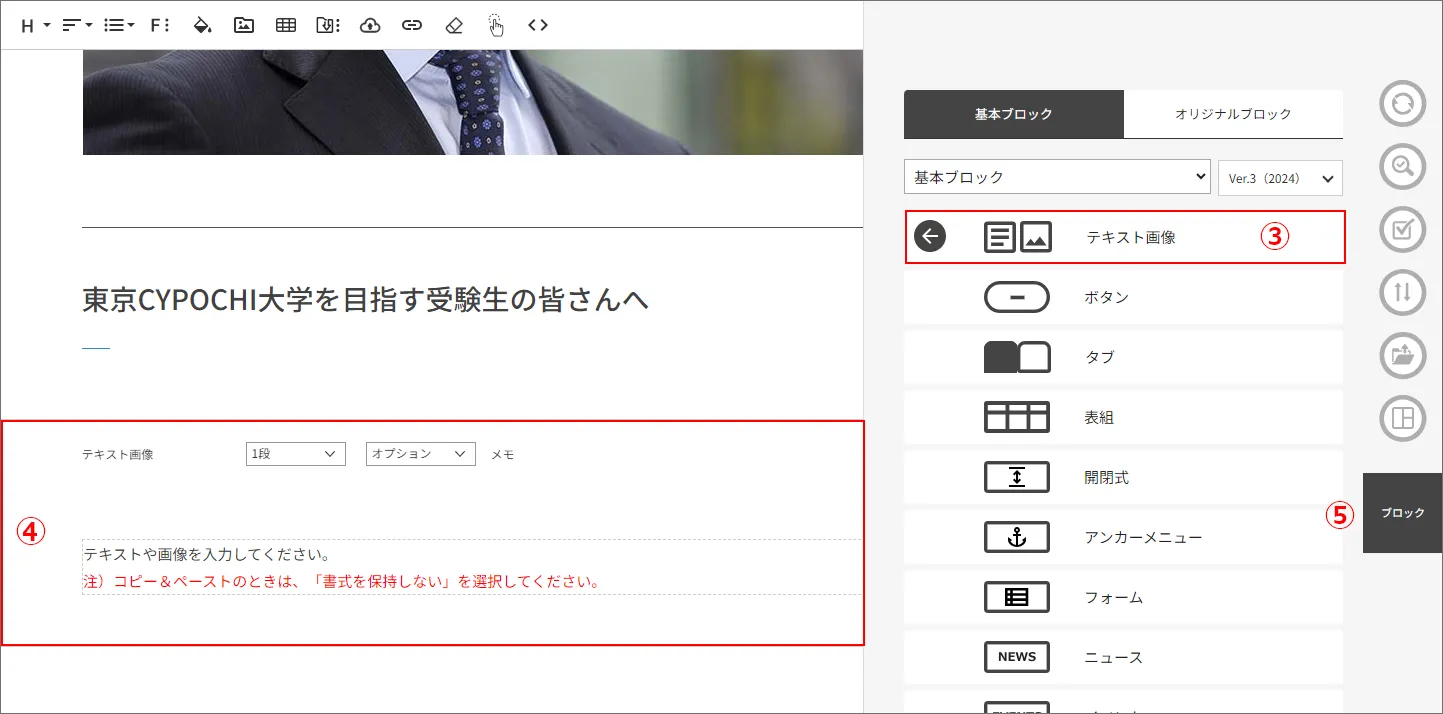Click the magnifier preview check icon
Screen dimensions: 1443x714
[1402, 167]
